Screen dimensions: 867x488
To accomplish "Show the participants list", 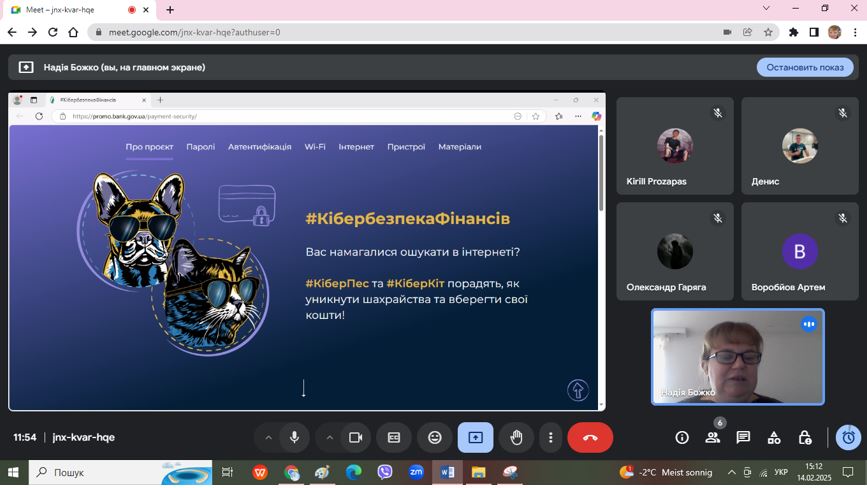I will pyautogui.click(x=713, y=438).
